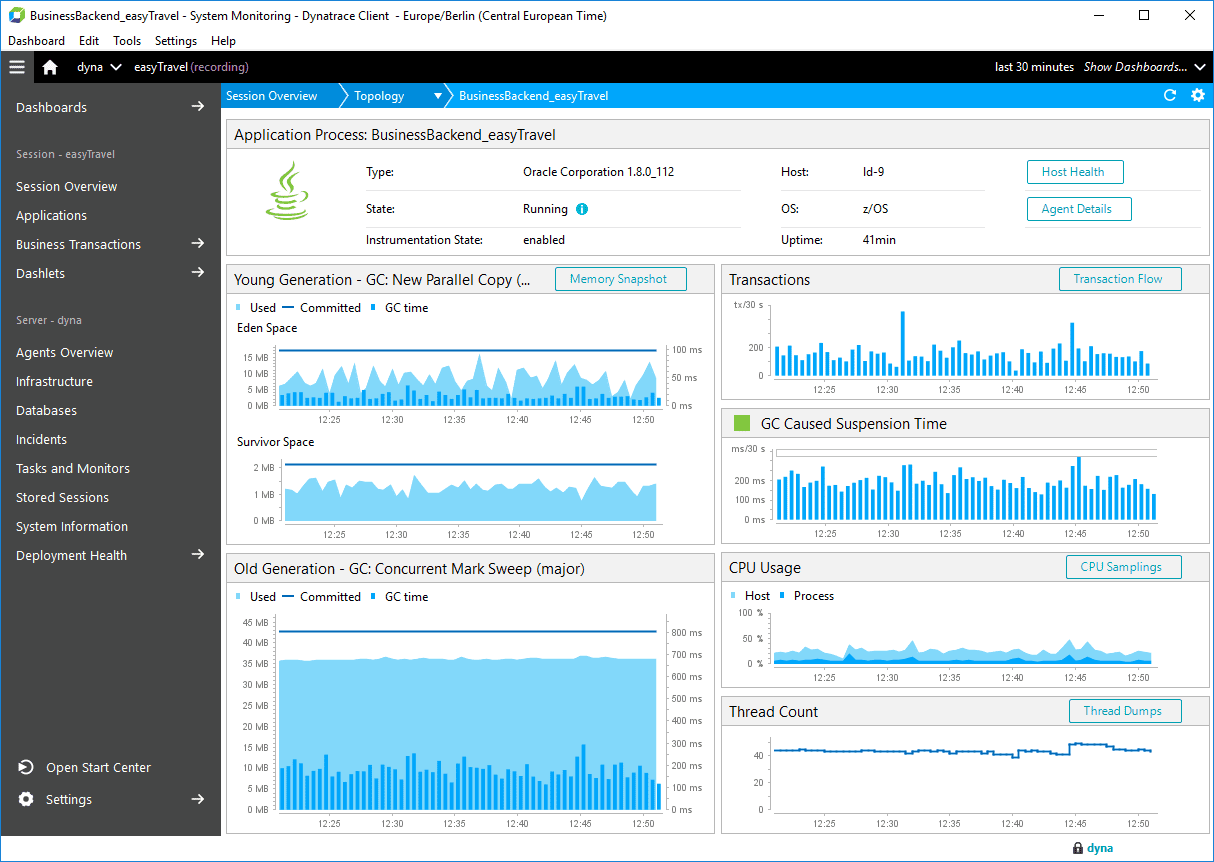This screenshot has width=1214, height=862.
Task: Click the Old Generation memory chart
Action: click(x=468, y=715)
